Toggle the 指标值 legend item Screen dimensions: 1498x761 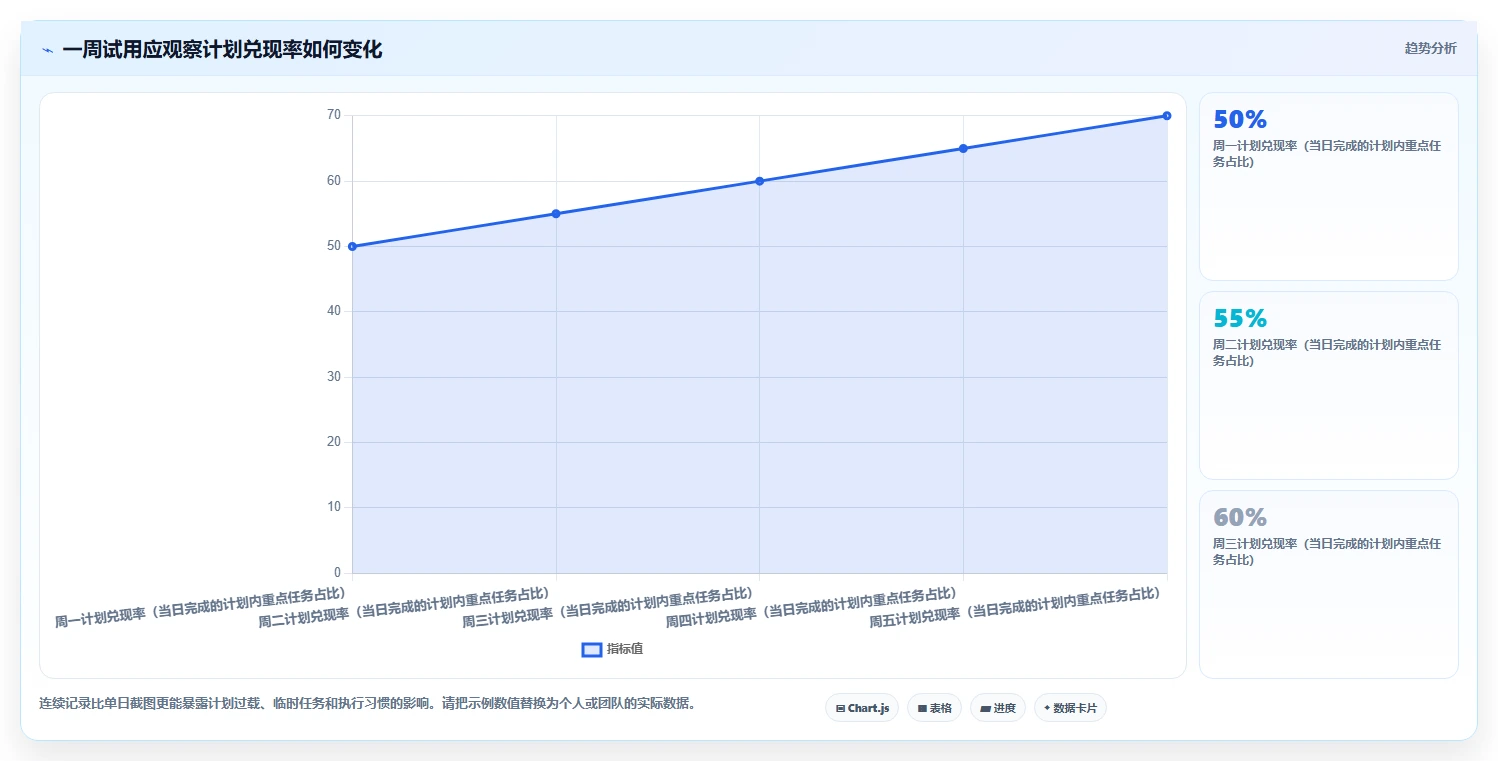613,649
